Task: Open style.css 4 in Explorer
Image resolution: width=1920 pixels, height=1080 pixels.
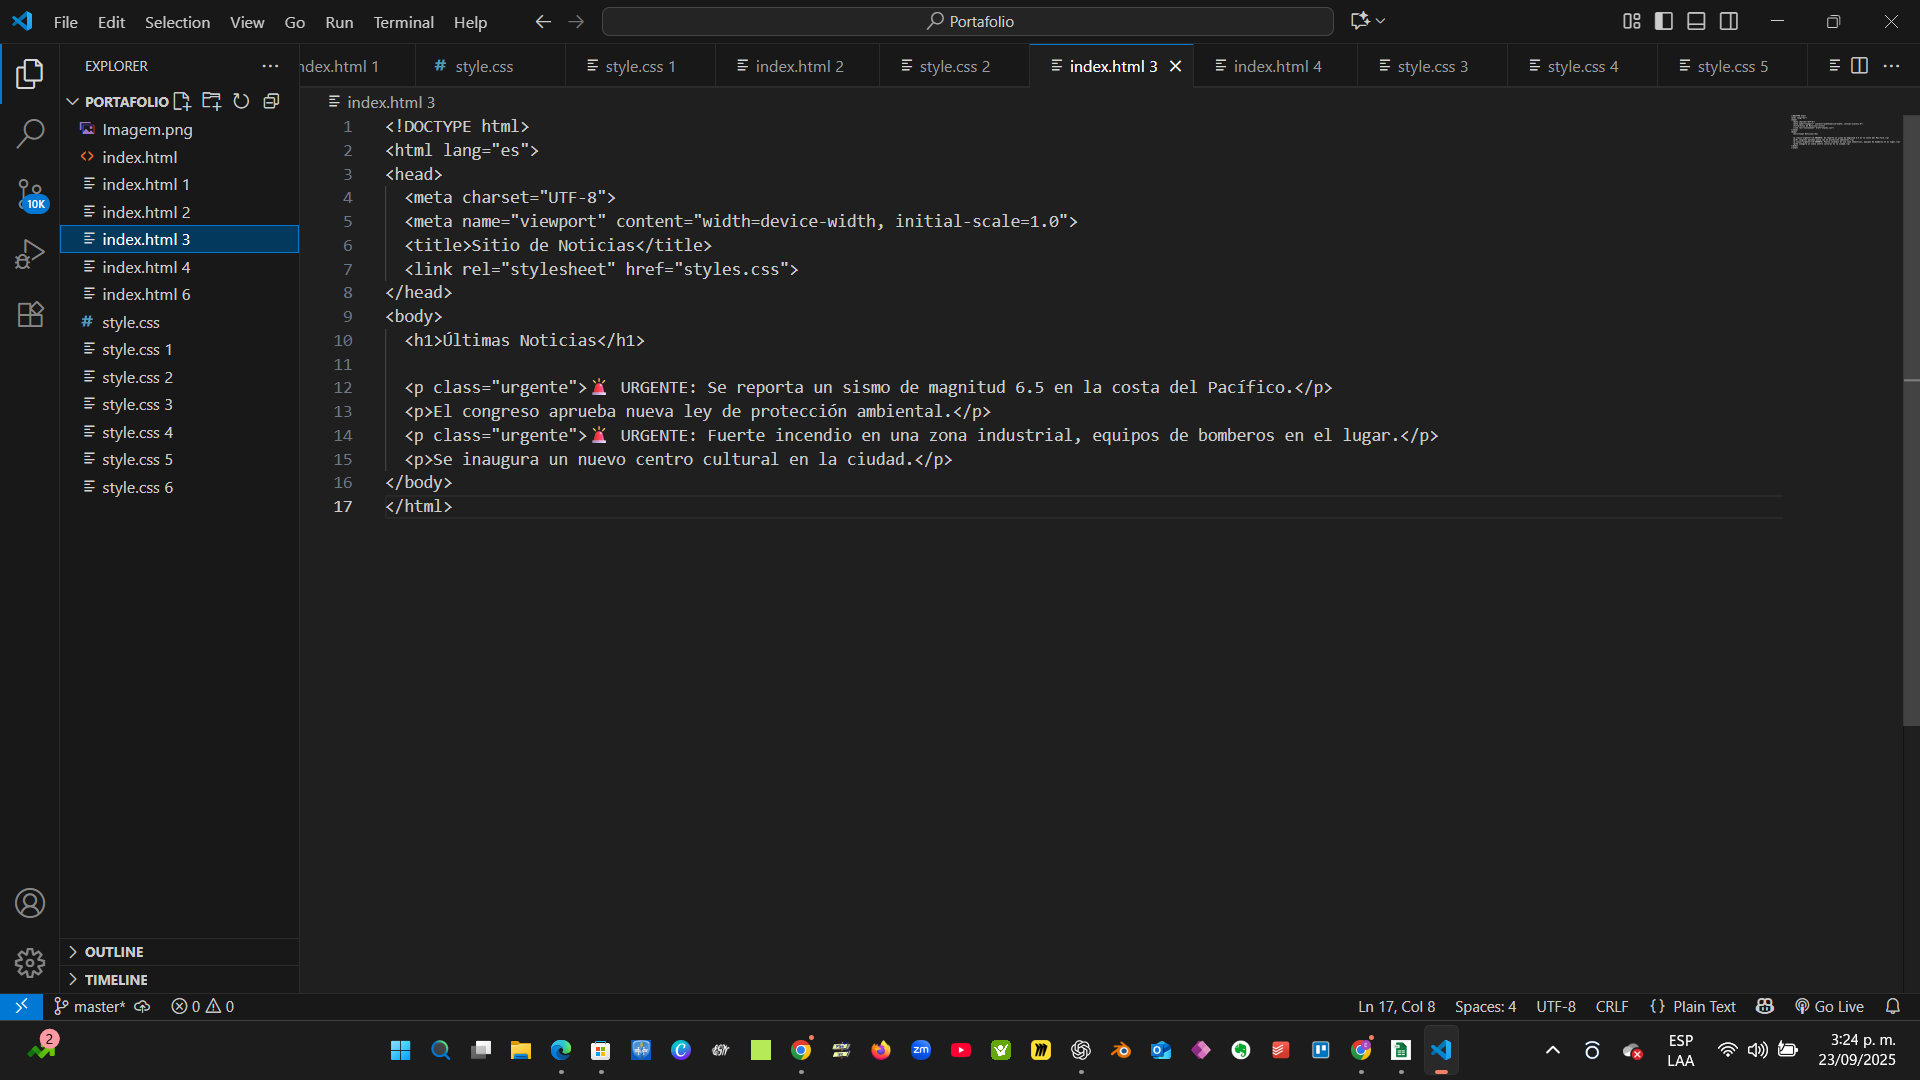Action: click(x=180, y=432)
